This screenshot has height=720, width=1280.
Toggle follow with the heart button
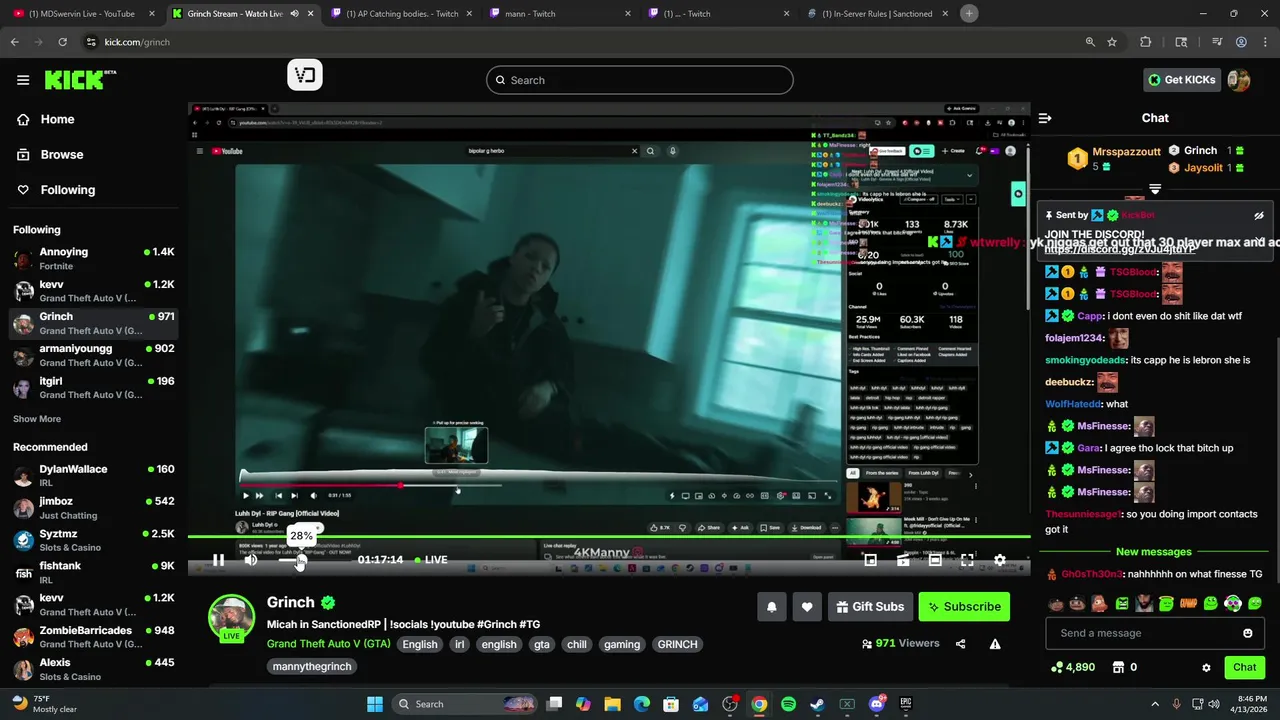(807, 606)
